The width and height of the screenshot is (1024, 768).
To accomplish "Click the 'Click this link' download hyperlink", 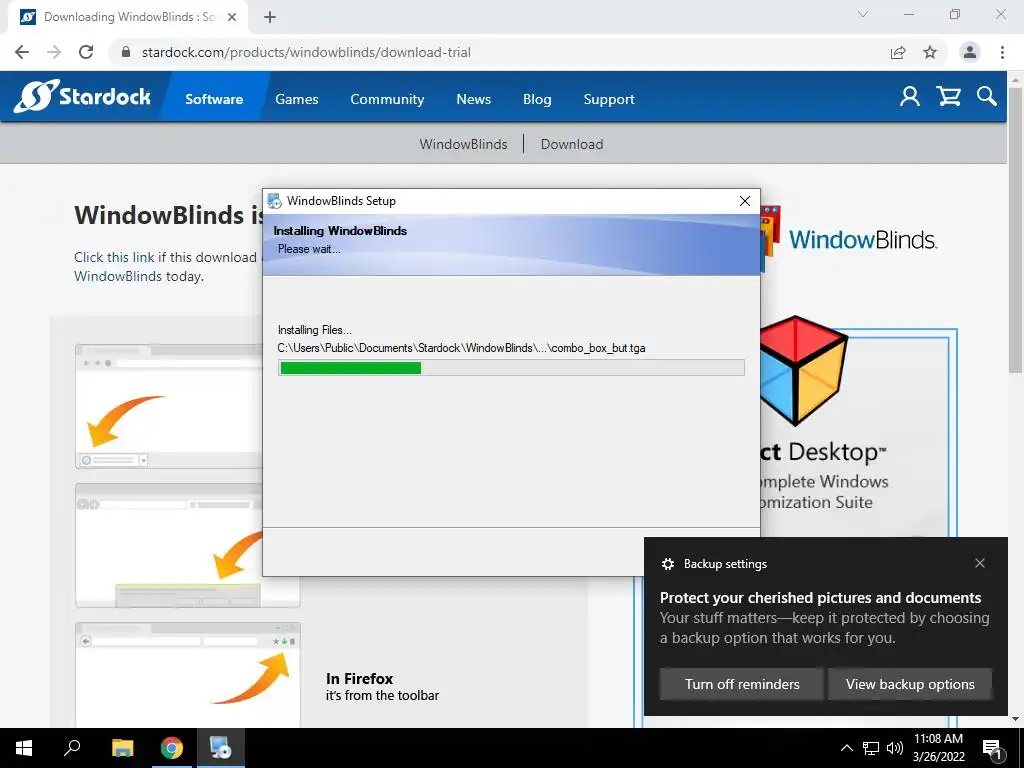I will click(x=114, y=257).
